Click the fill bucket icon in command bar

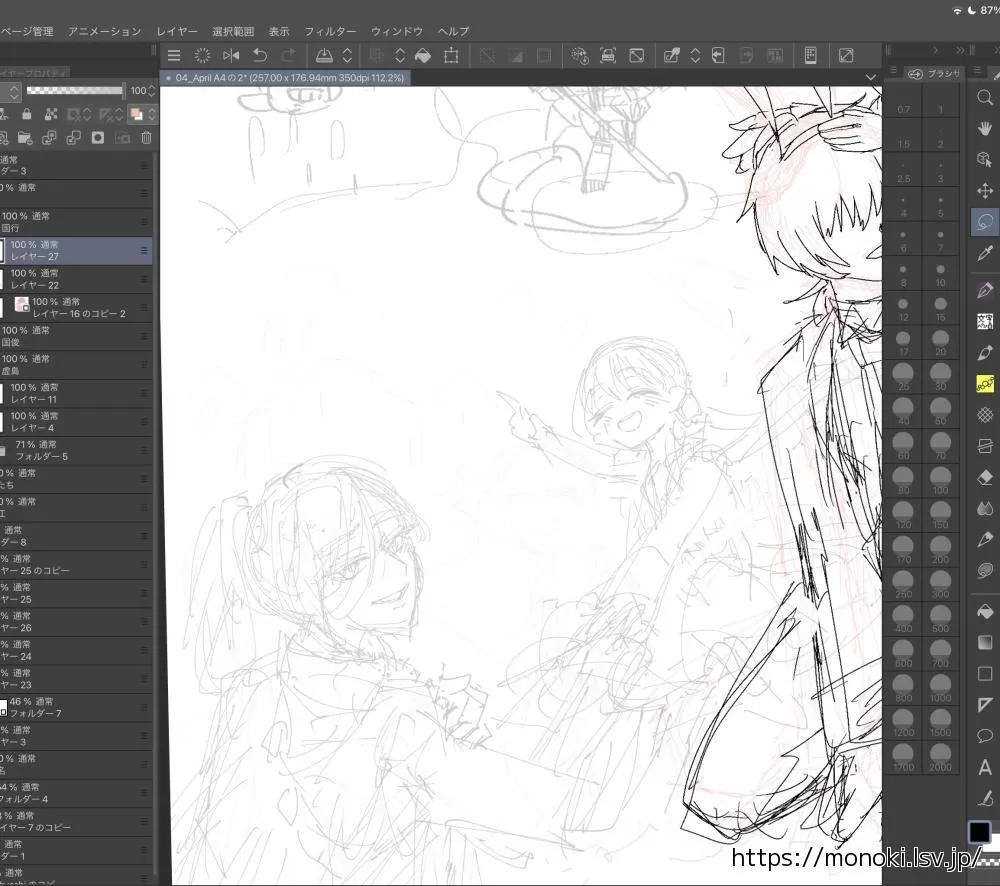pyautogui.click(x=423, y=56)
